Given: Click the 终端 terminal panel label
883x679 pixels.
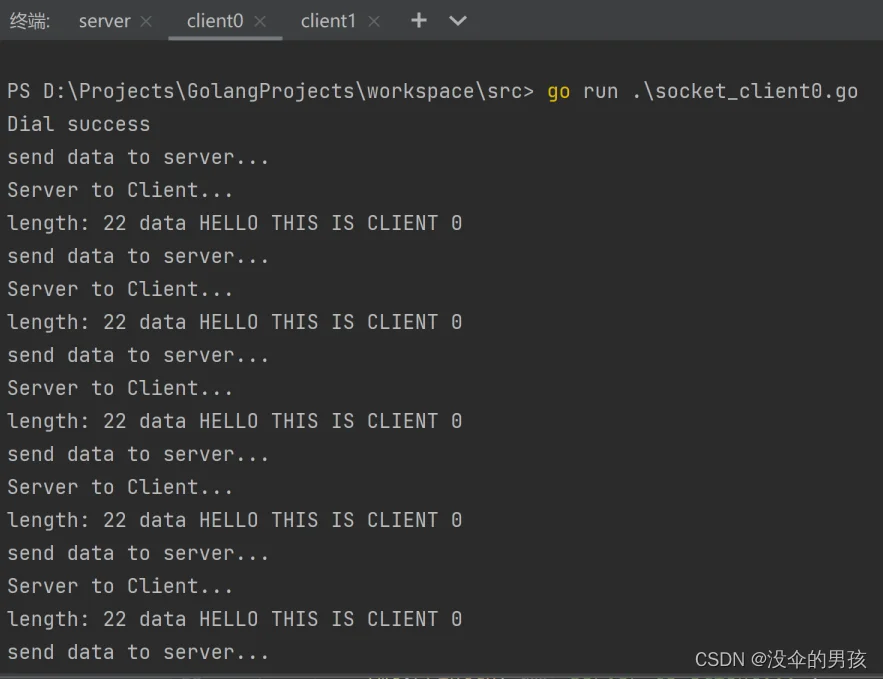Looking at the screenshot, I should point(30,21).
